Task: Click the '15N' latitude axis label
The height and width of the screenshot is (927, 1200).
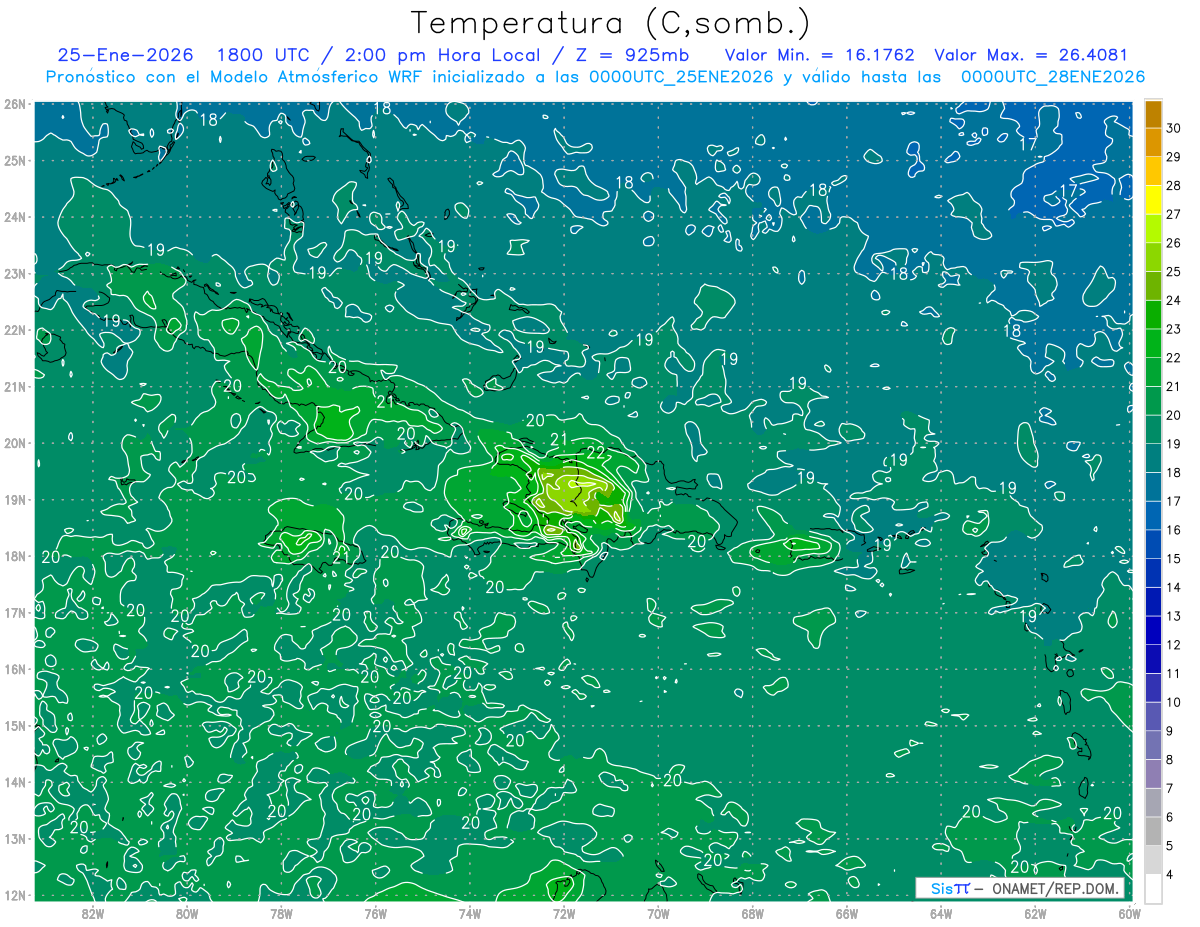Action: [x=14, y=725]
